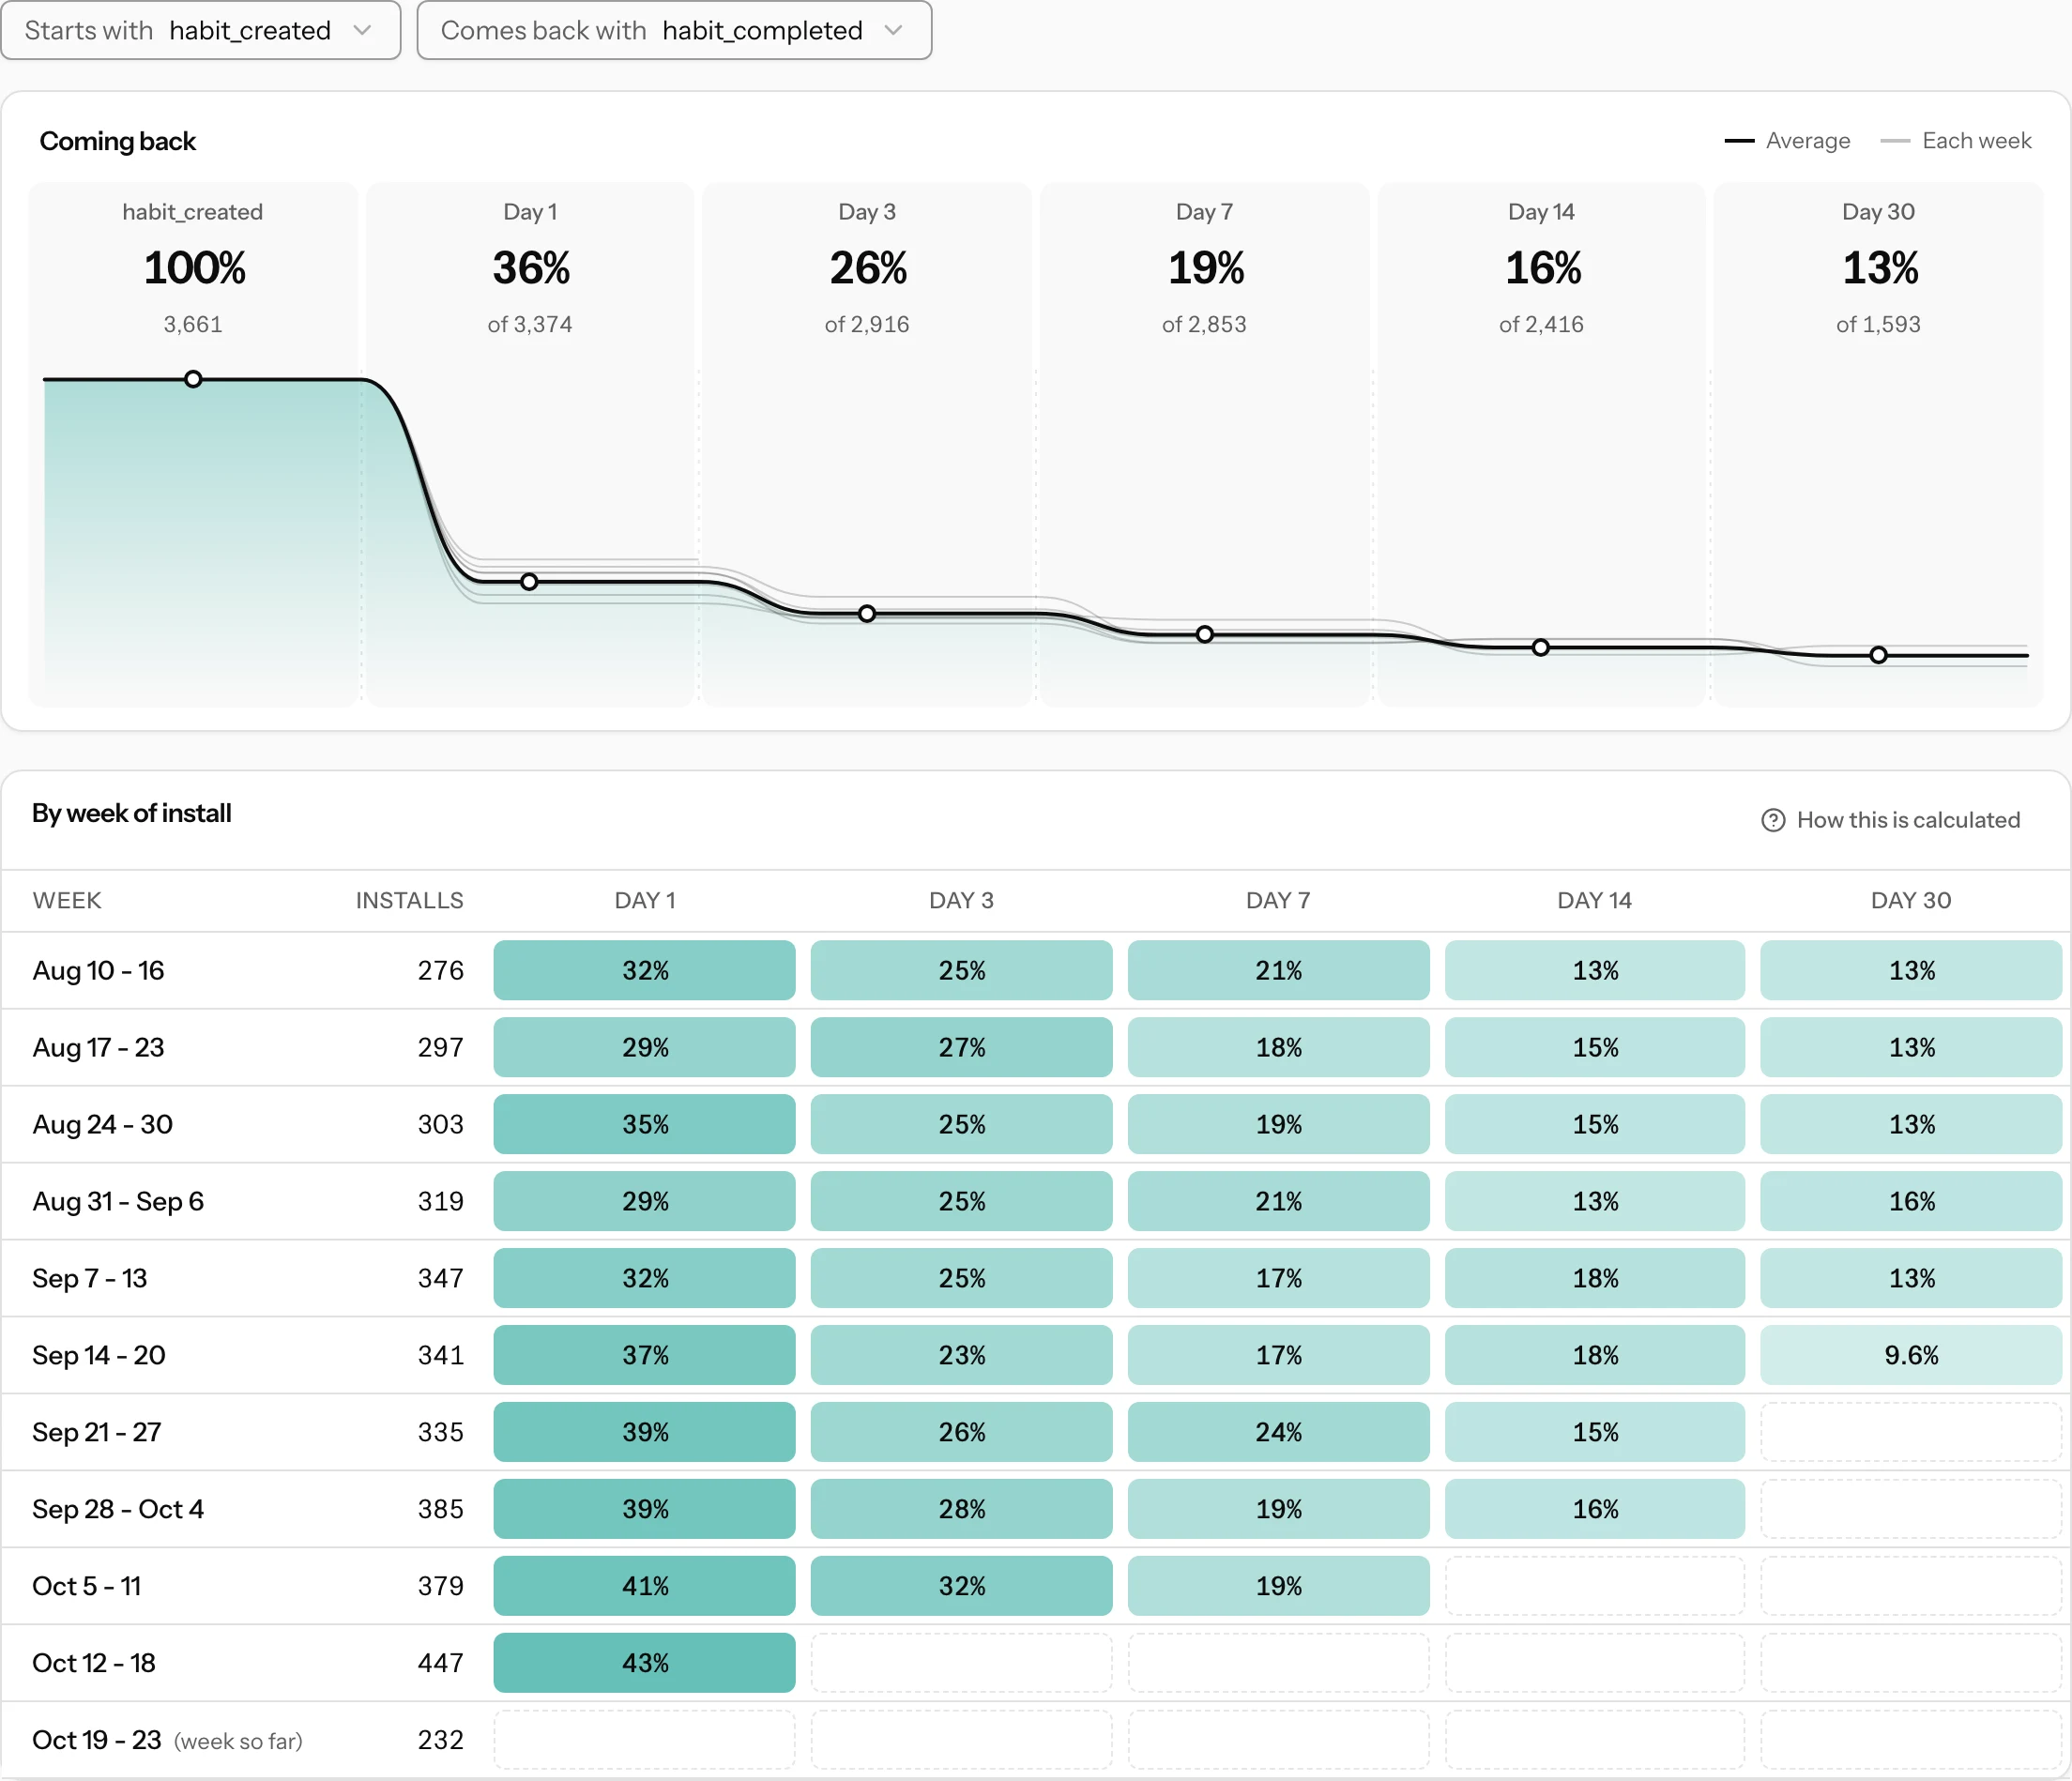Click the DAY 14 column header

click(1594, 900)
